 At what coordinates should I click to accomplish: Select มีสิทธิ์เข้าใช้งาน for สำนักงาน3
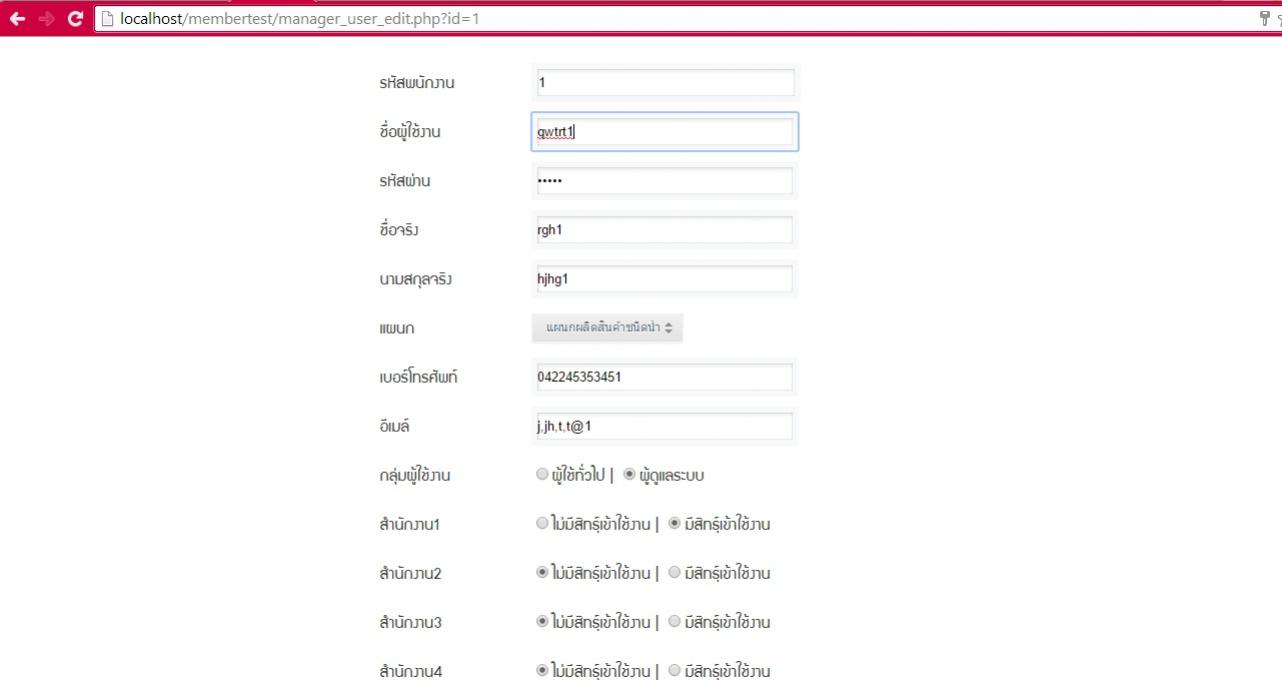(675, 621)
